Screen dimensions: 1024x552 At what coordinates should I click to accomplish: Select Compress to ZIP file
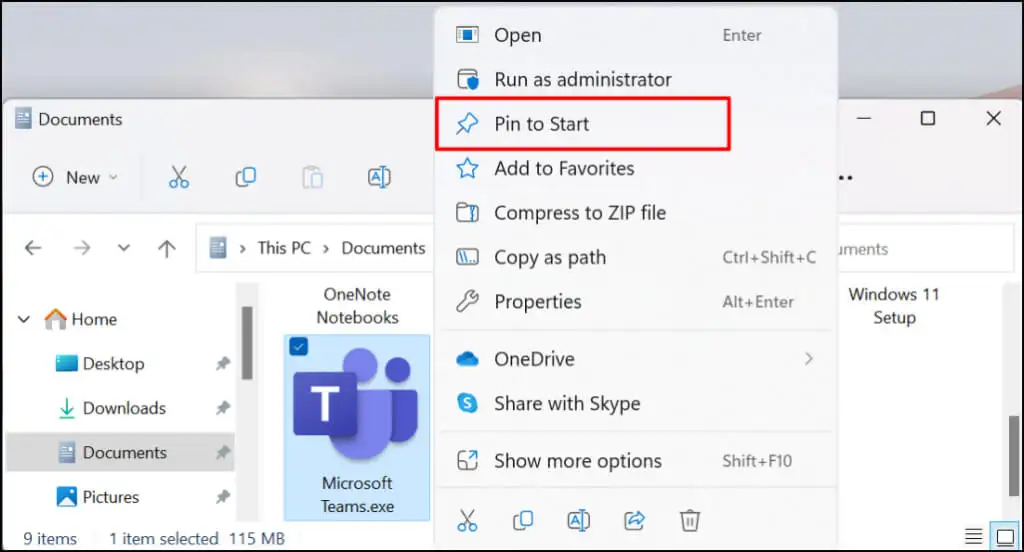click(x=635, y=213)
